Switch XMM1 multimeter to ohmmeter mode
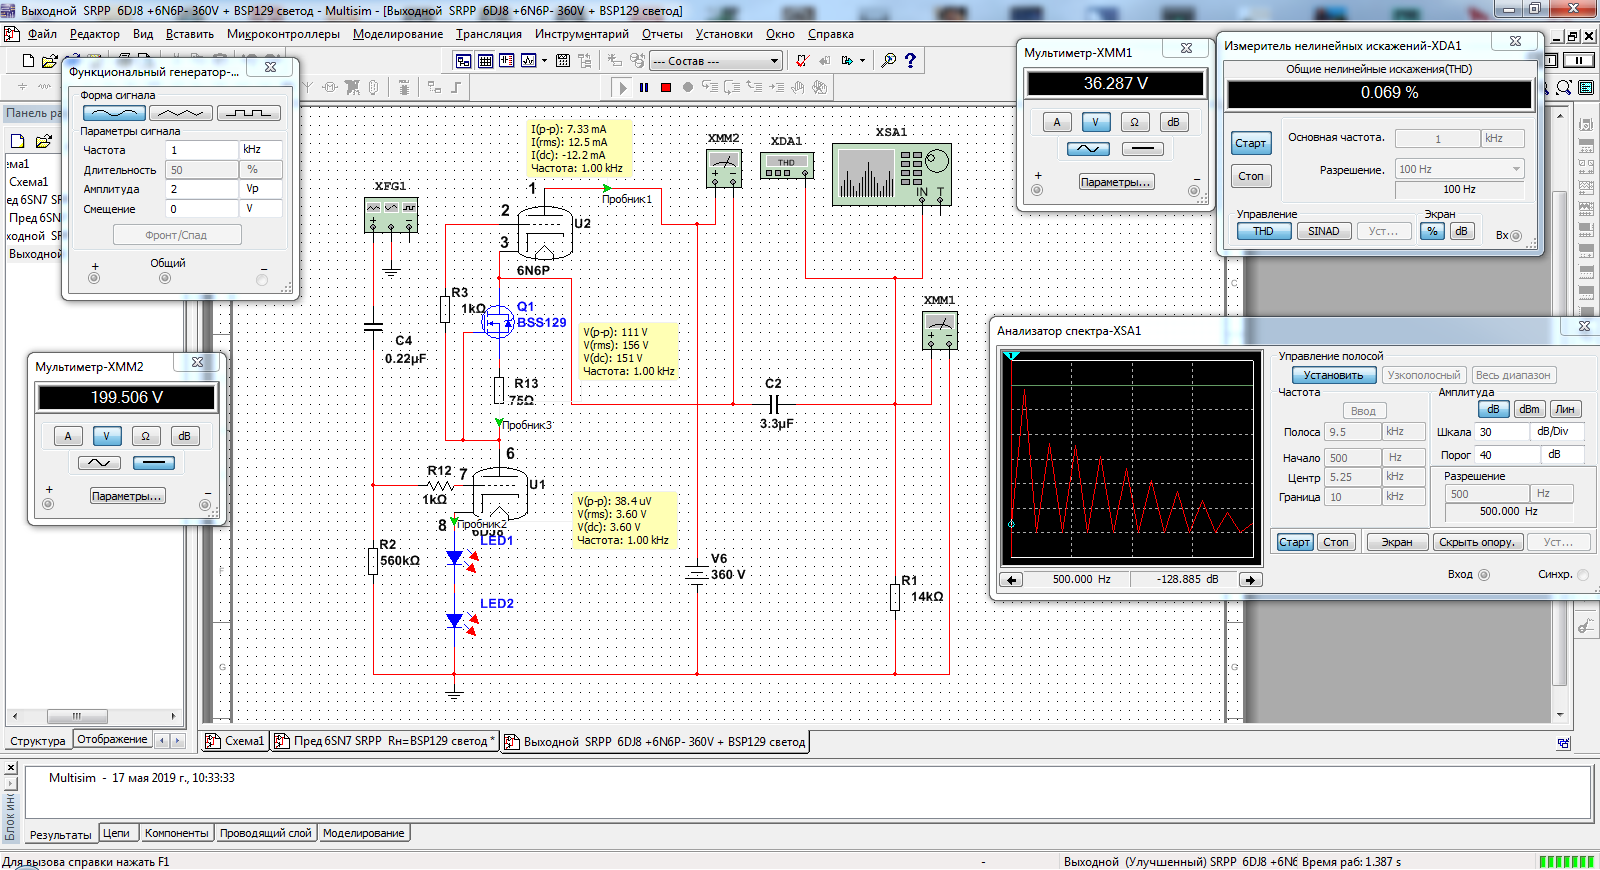Image resolution: width=1600 pixels, height=870 pixels. [1134, 122]
